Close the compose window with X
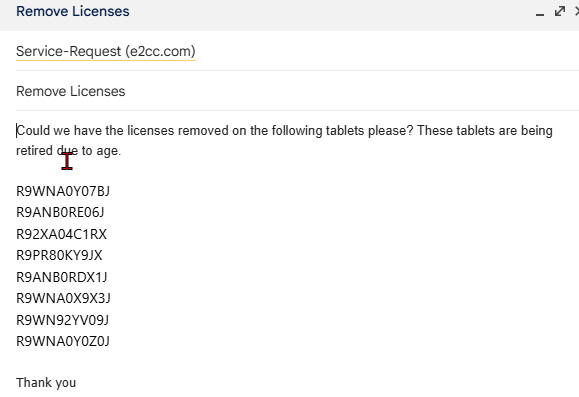579x397 pixels. tap(577, 11)
